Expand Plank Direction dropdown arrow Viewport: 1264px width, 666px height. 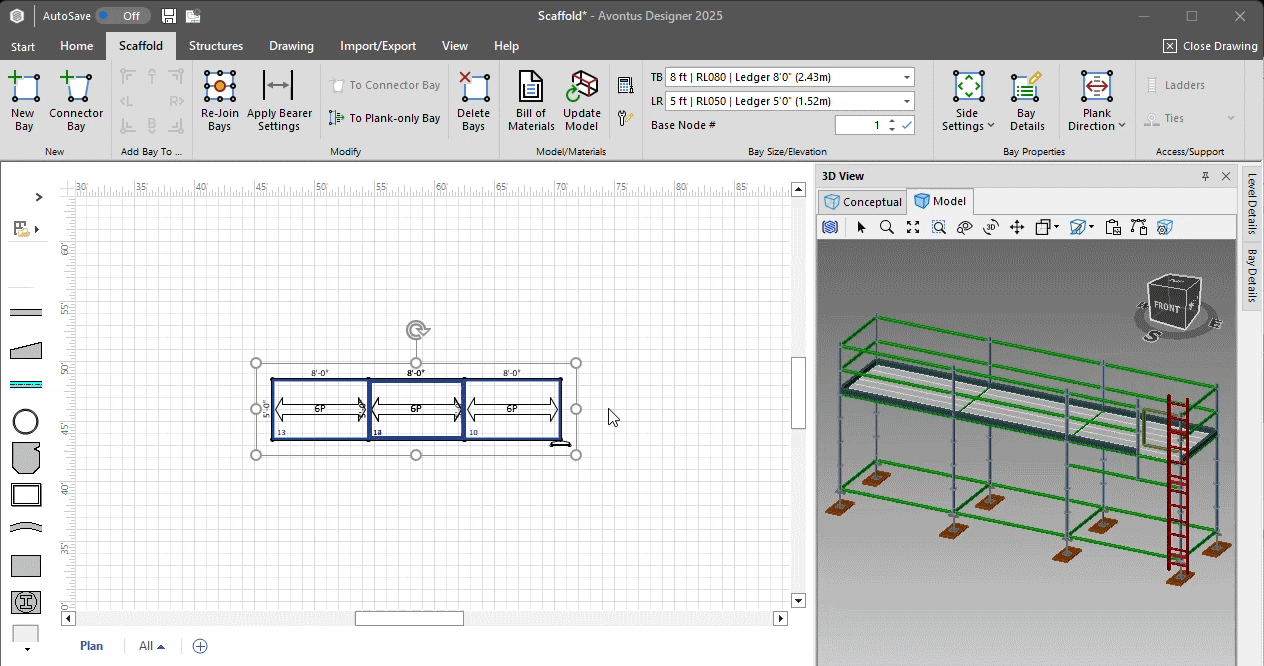point(1122,126)
